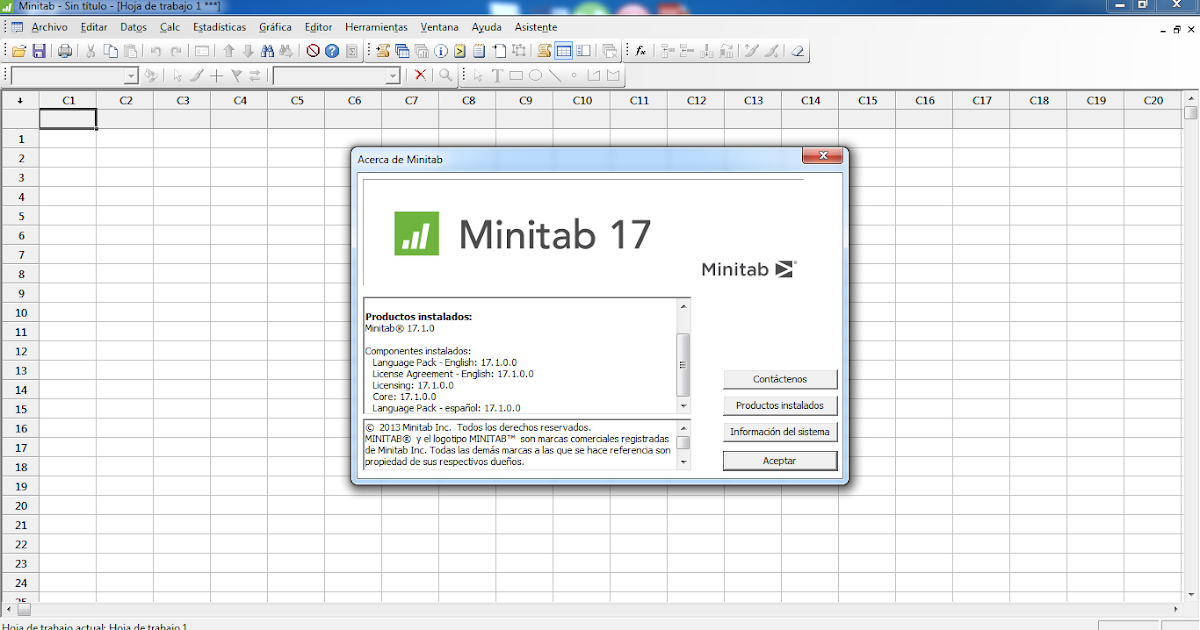
Task: Click the Cut scissors icon
Action: click(90, 51)
